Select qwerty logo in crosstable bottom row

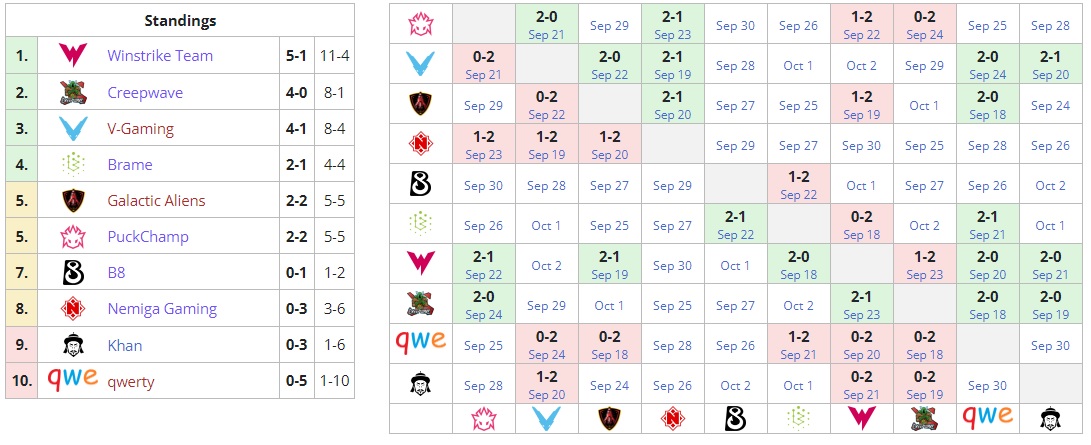[x=987, y=417]
